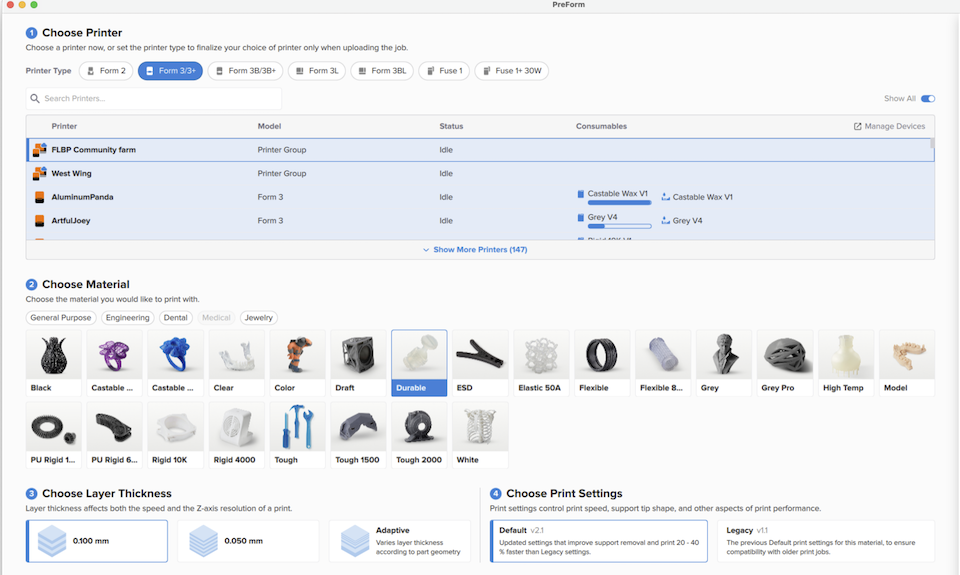Viewport: 960px width, 575px height.
Task: Choose Adaptive layer thickness option
Action: (400, 541)
